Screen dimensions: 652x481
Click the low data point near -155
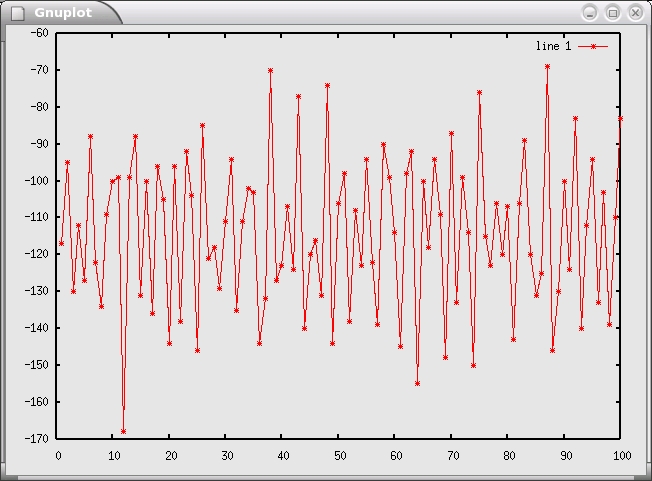[x=417, y=383]
